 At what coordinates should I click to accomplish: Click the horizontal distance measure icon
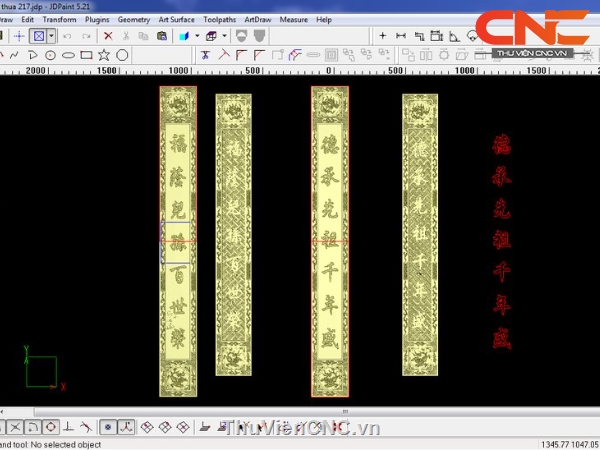click(401, 36)
